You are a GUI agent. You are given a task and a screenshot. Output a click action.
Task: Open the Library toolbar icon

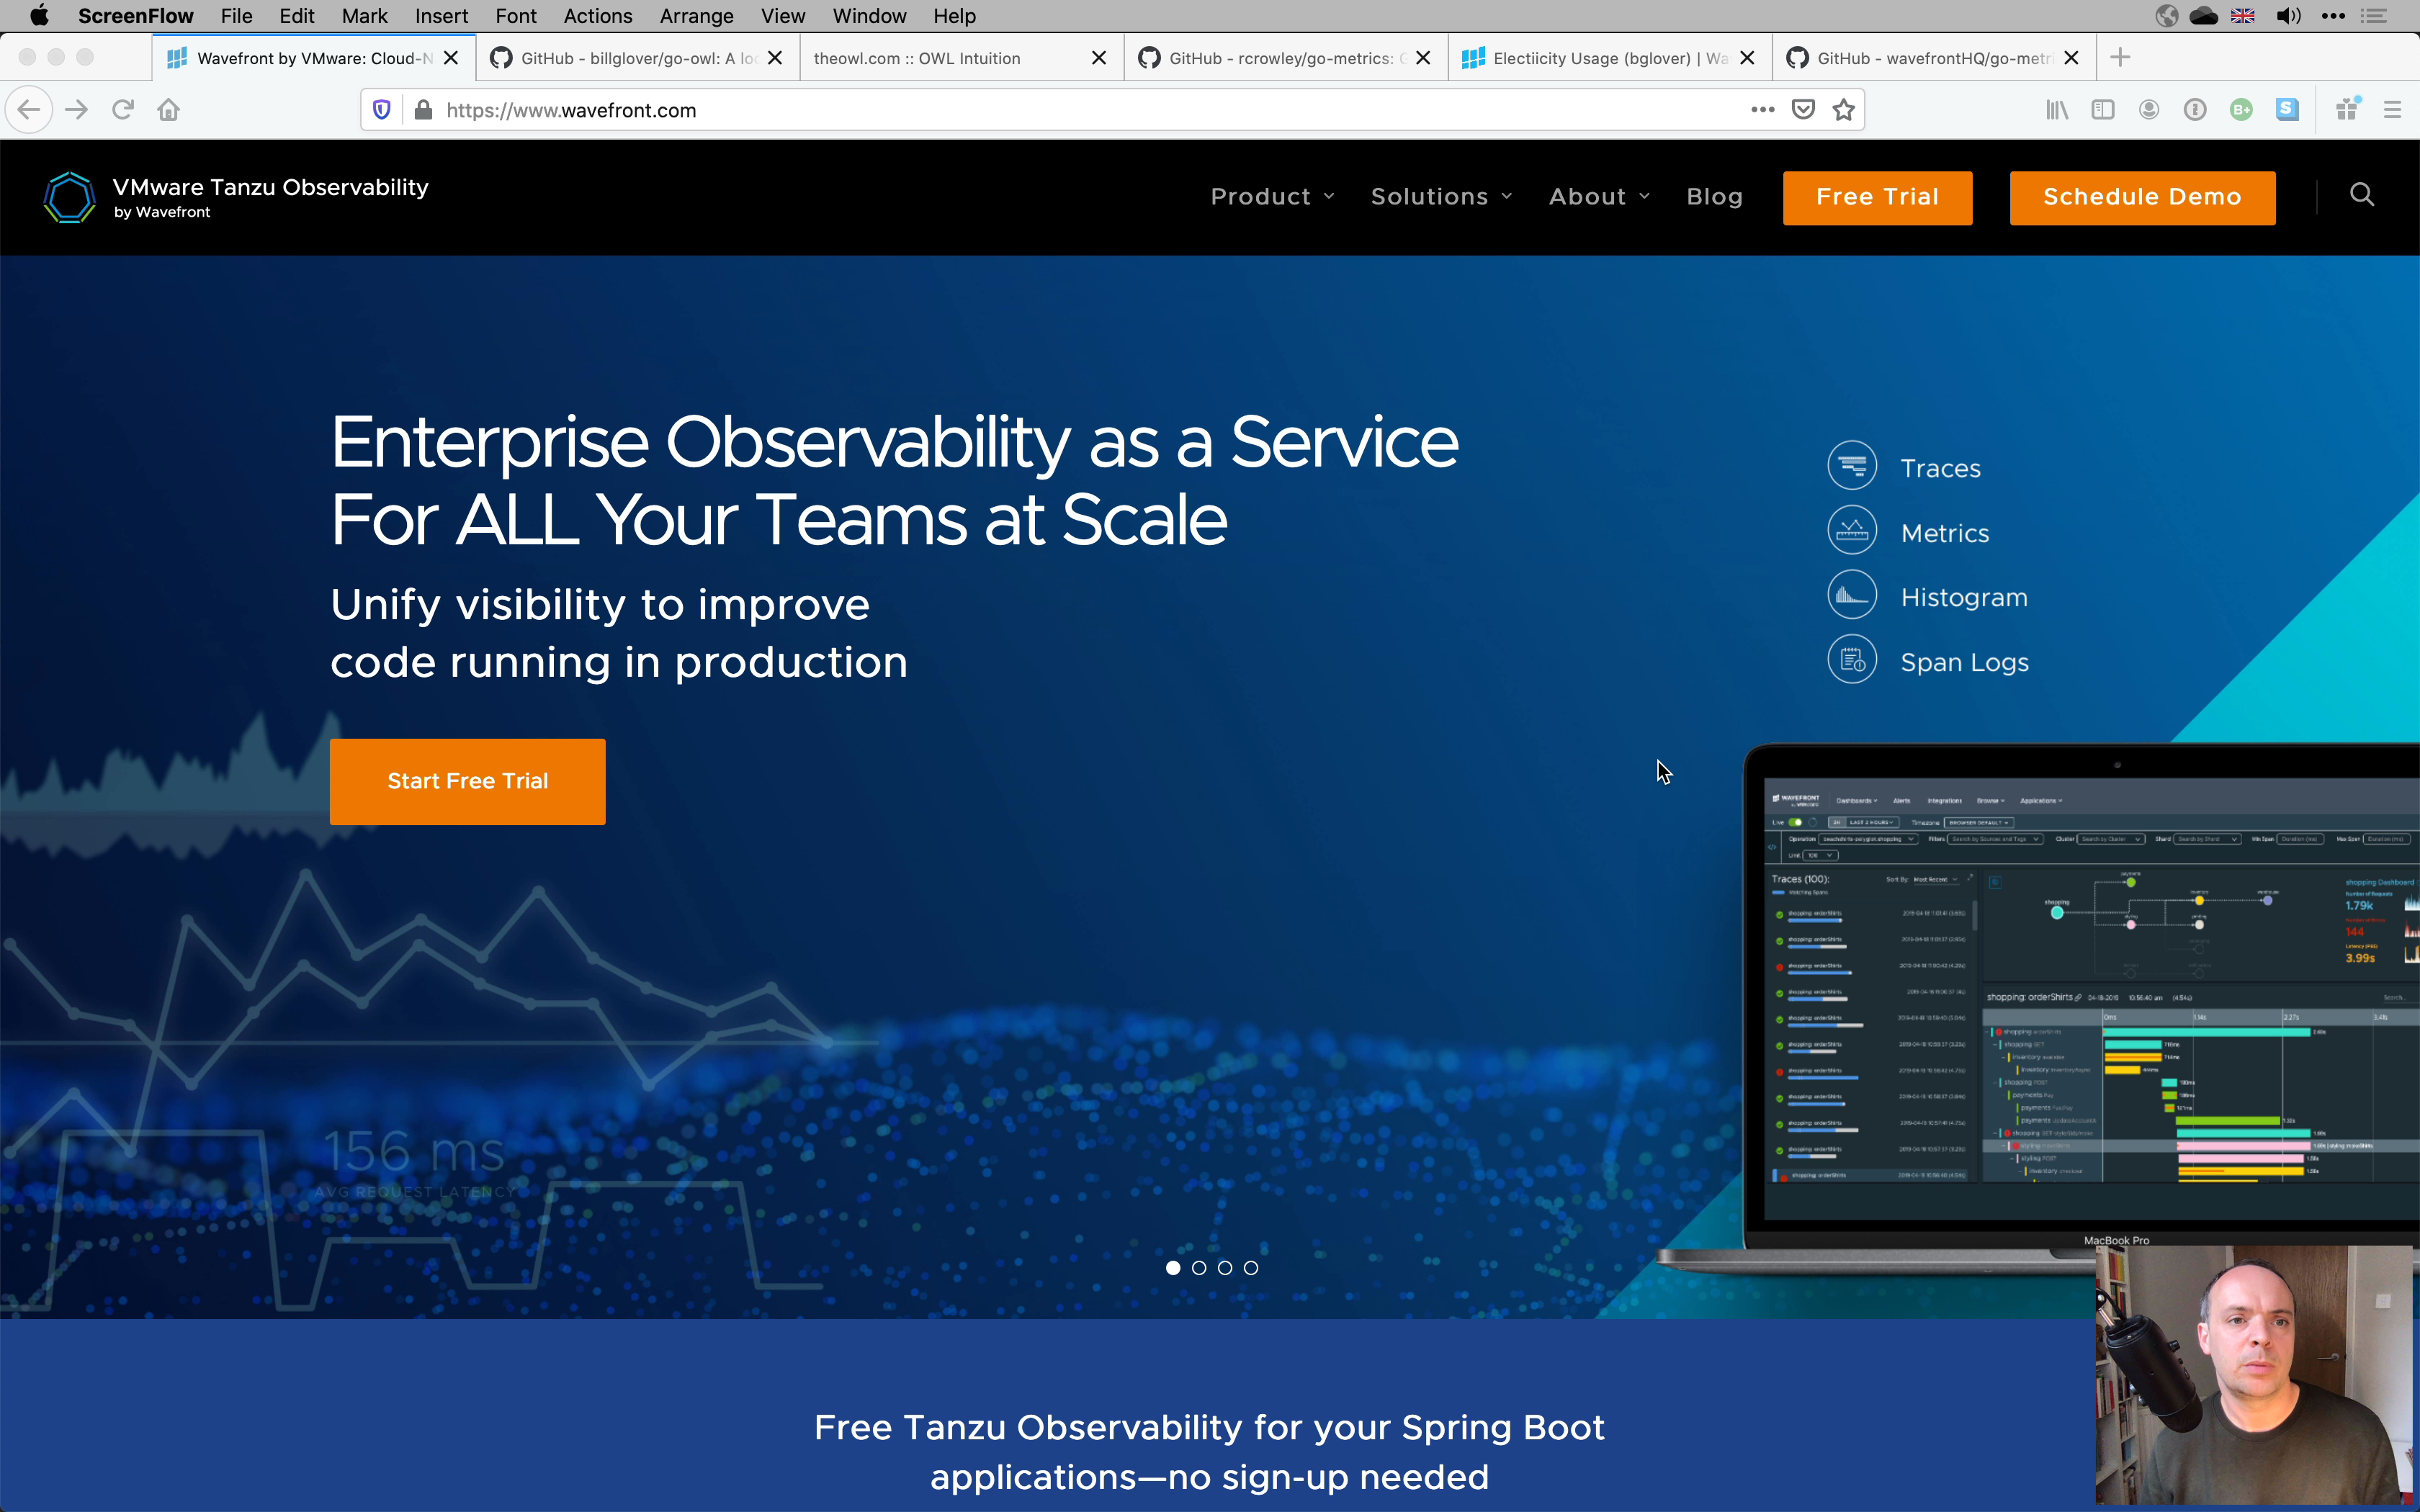point(2057,110)
